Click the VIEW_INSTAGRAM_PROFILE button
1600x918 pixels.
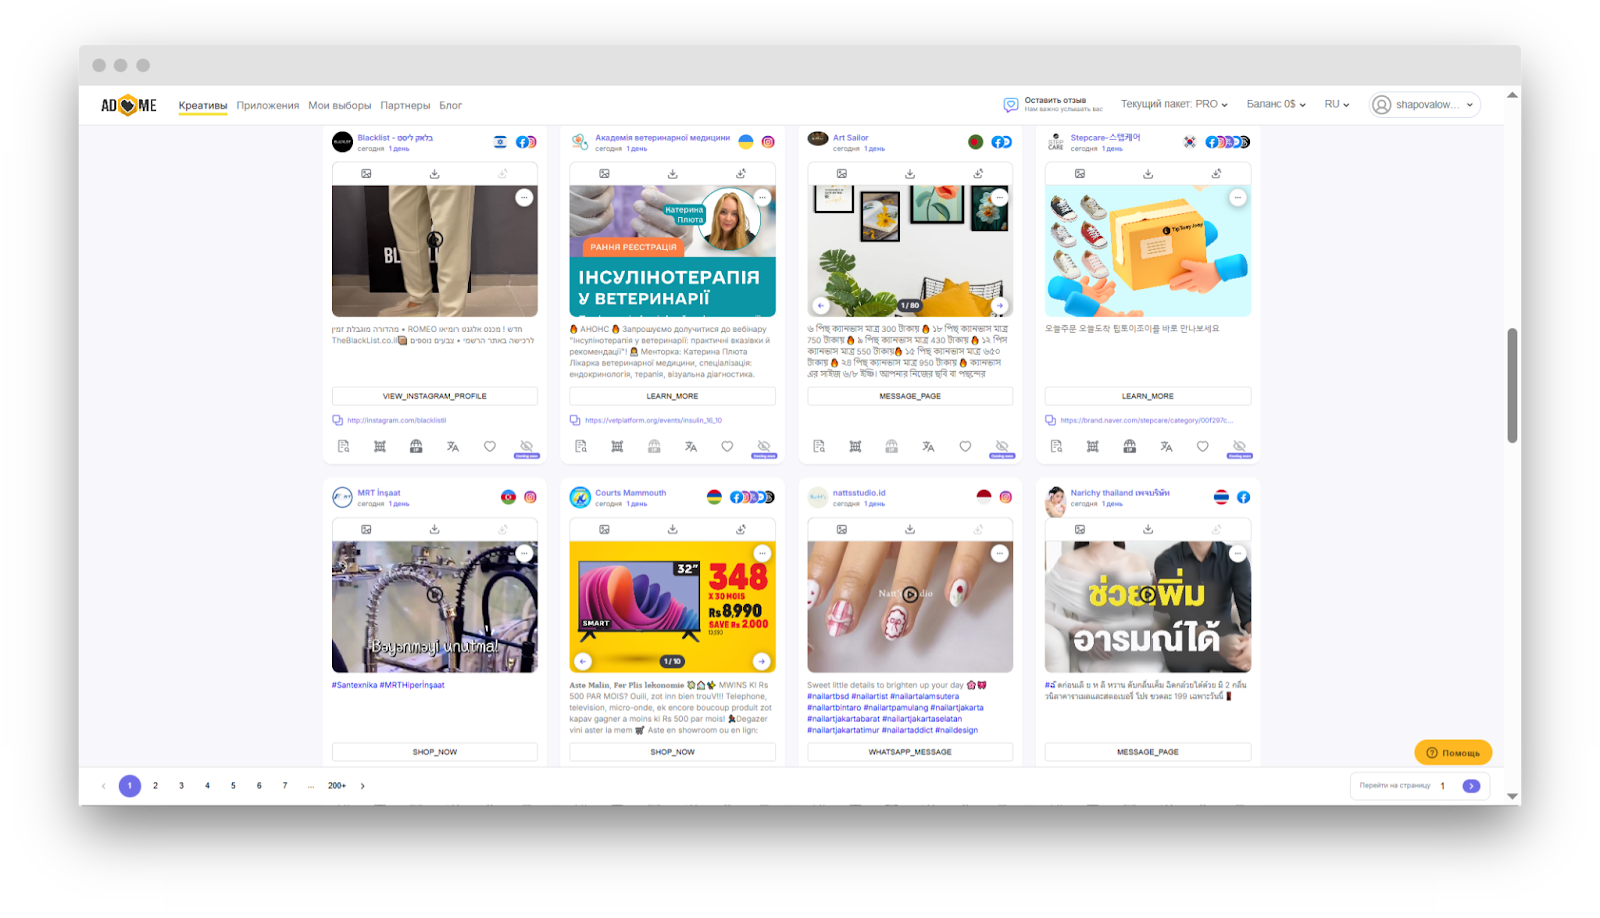pyautogui.click(x=434, y=396)
